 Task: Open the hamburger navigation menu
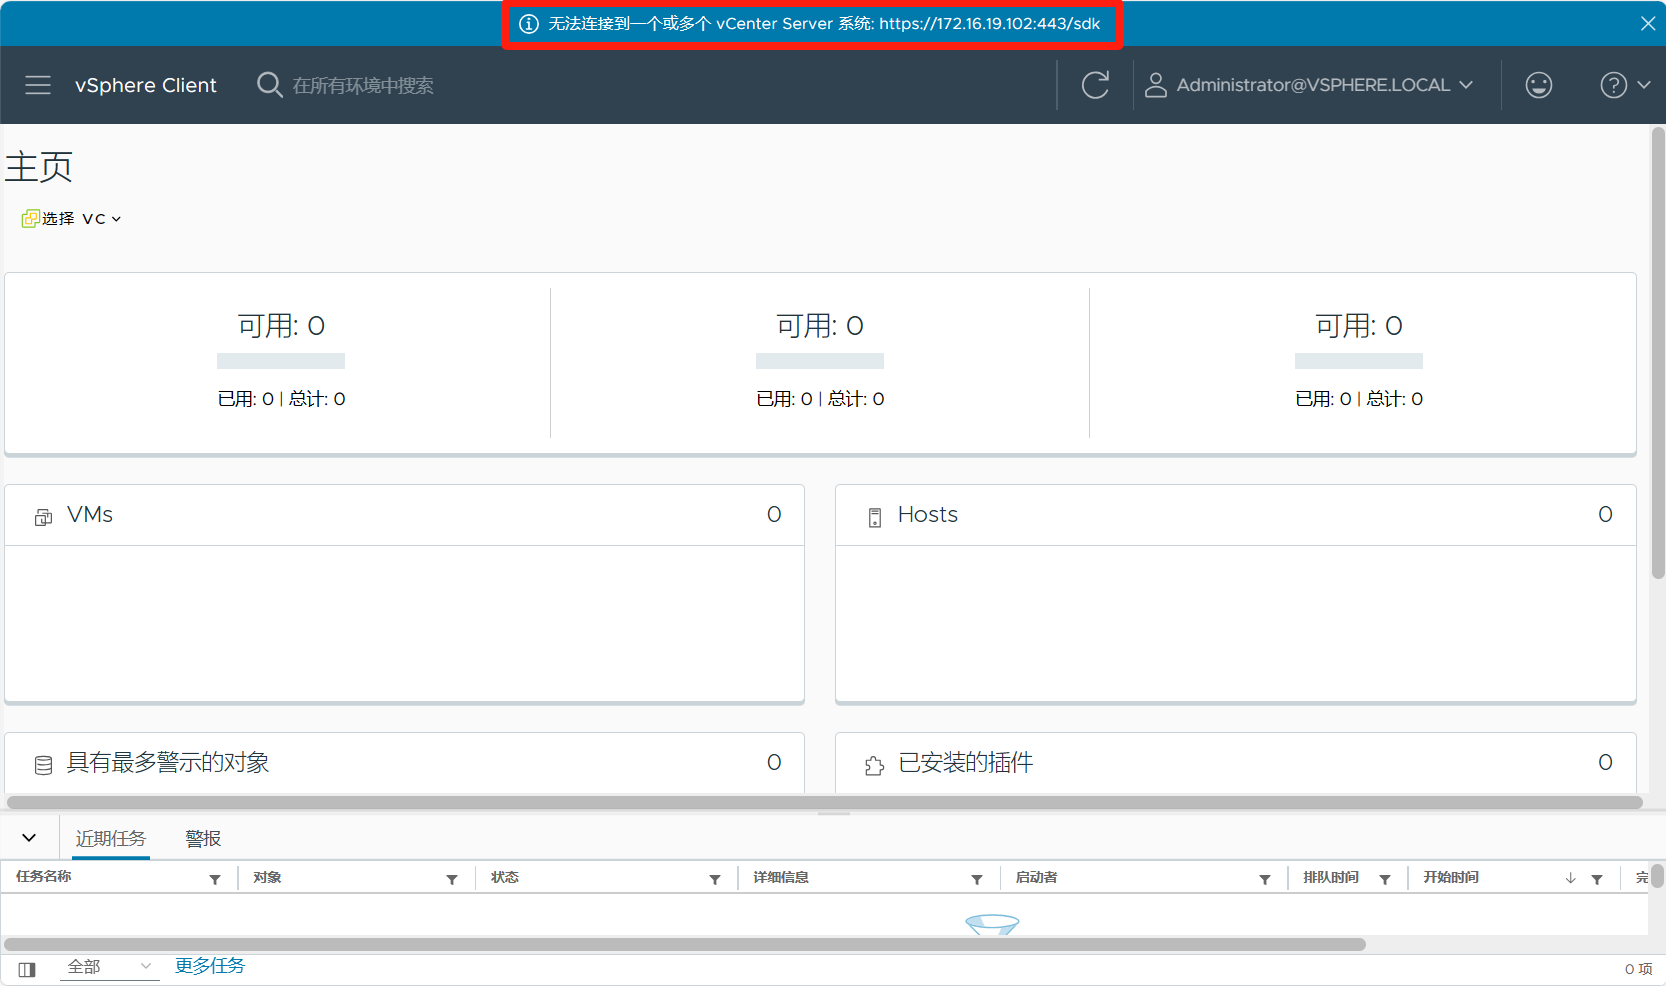tap(38, 85)
